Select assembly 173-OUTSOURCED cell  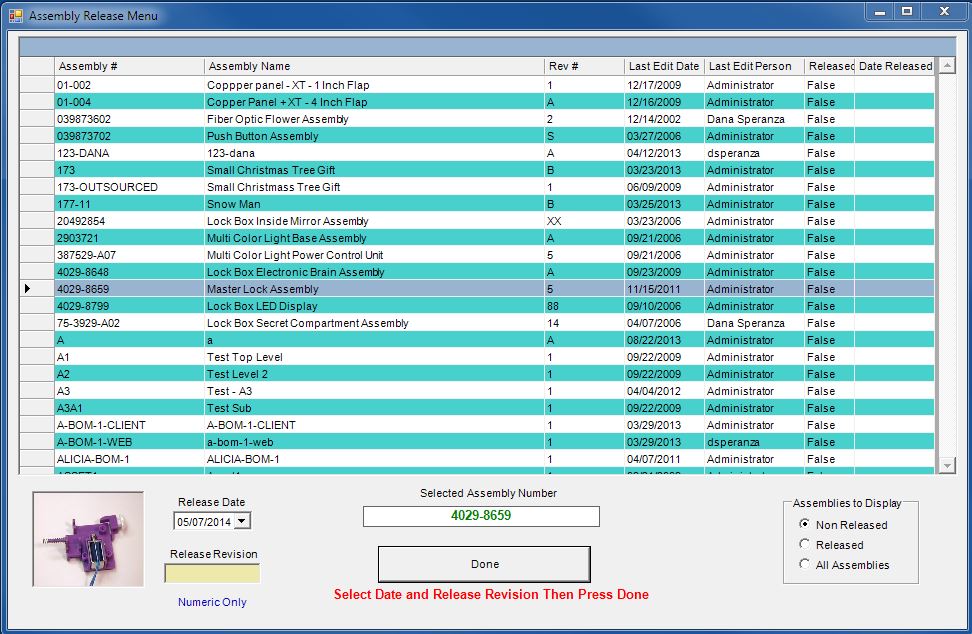[x=129, y=187]
